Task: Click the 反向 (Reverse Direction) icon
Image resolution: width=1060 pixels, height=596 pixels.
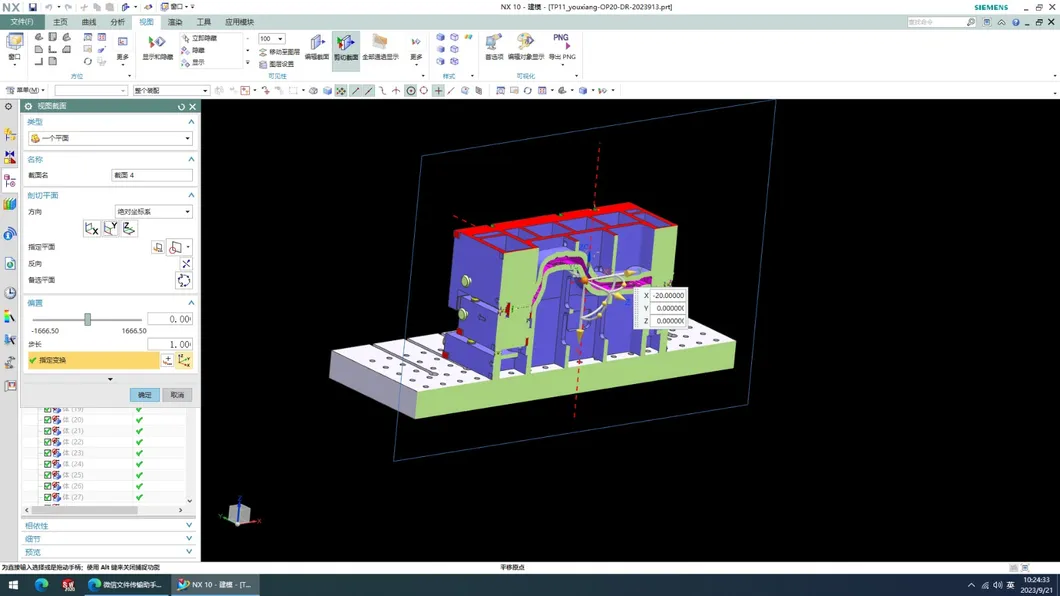Action: coord(185,264)
